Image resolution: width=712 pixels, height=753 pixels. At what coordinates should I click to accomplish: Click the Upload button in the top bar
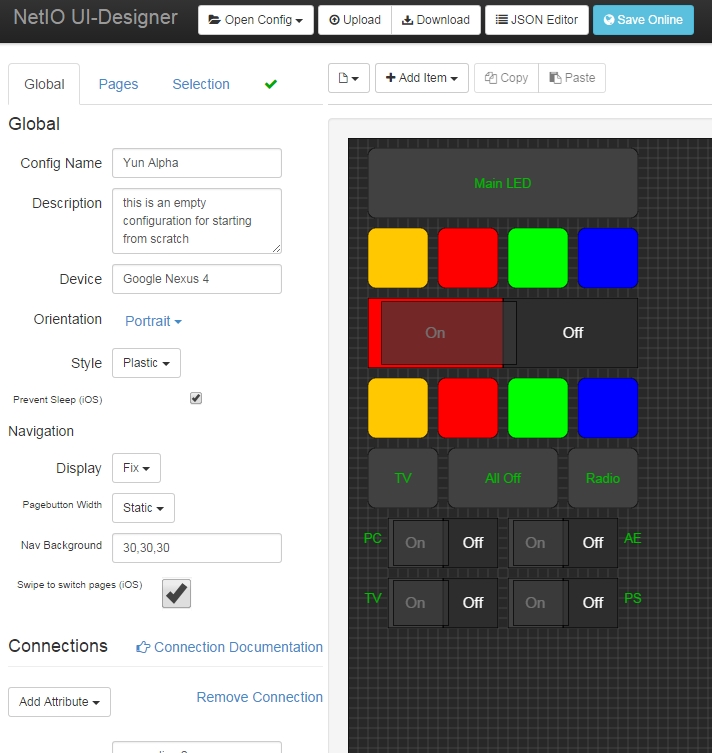tap(355, 20)
